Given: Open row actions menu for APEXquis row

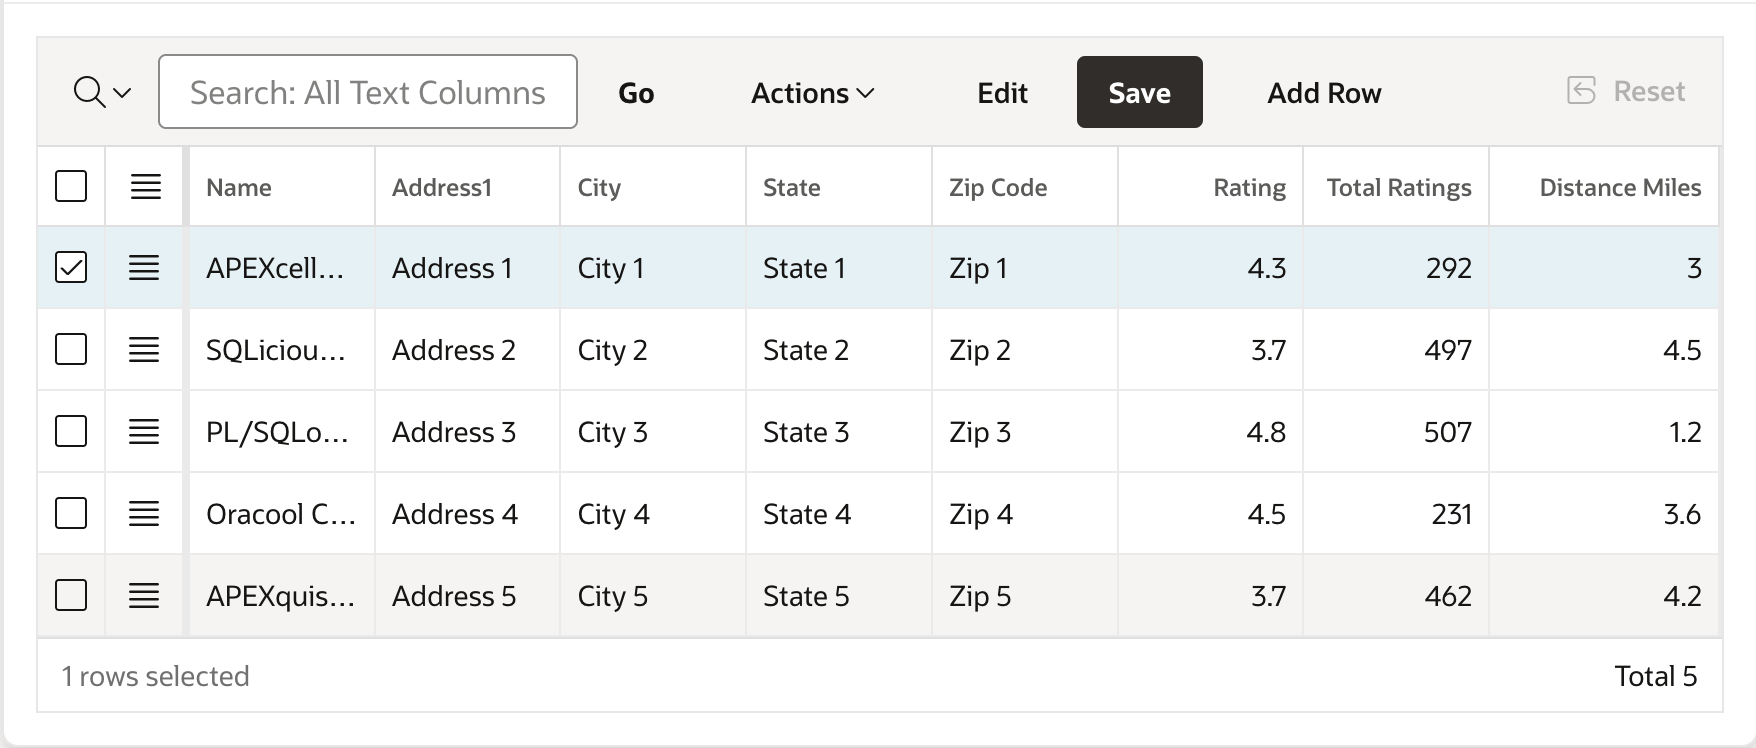Looking at the screenshot, I should [144, 595].
